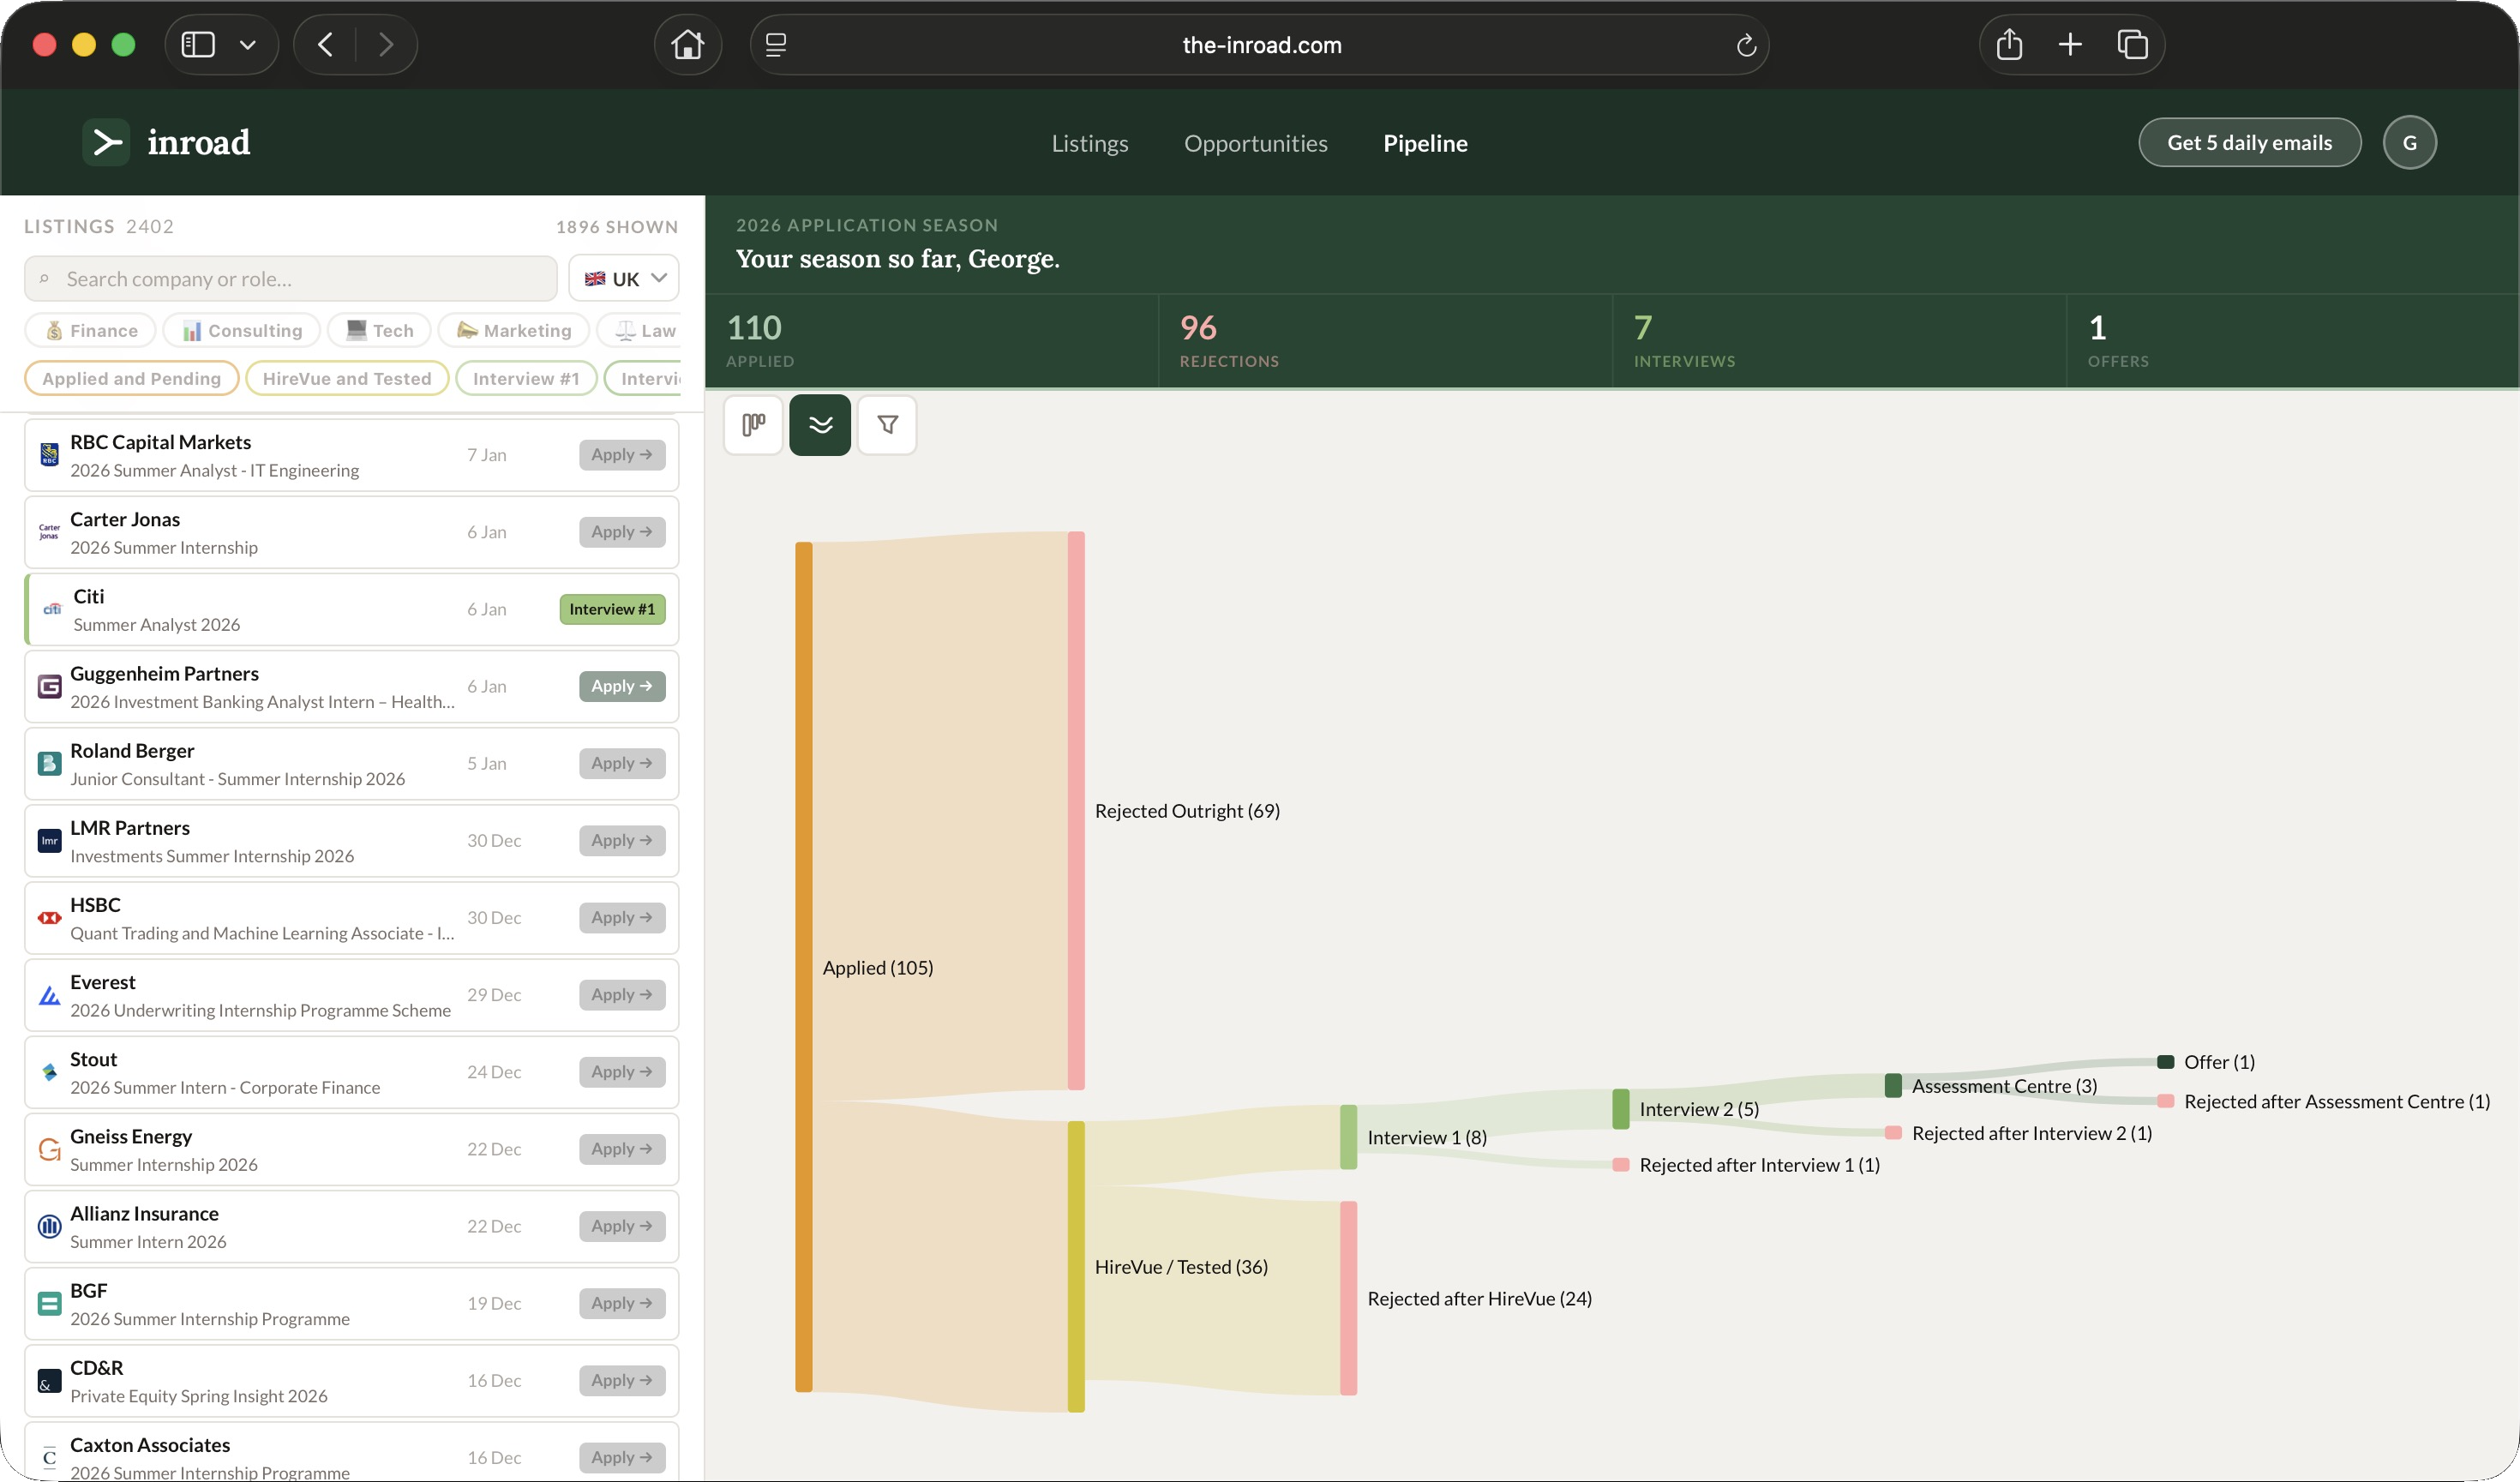Image resolution: width=2520 pixels, height=1482 pixels.
Task: Open new tab with plus icon
Action: (x=2070, y=45)
